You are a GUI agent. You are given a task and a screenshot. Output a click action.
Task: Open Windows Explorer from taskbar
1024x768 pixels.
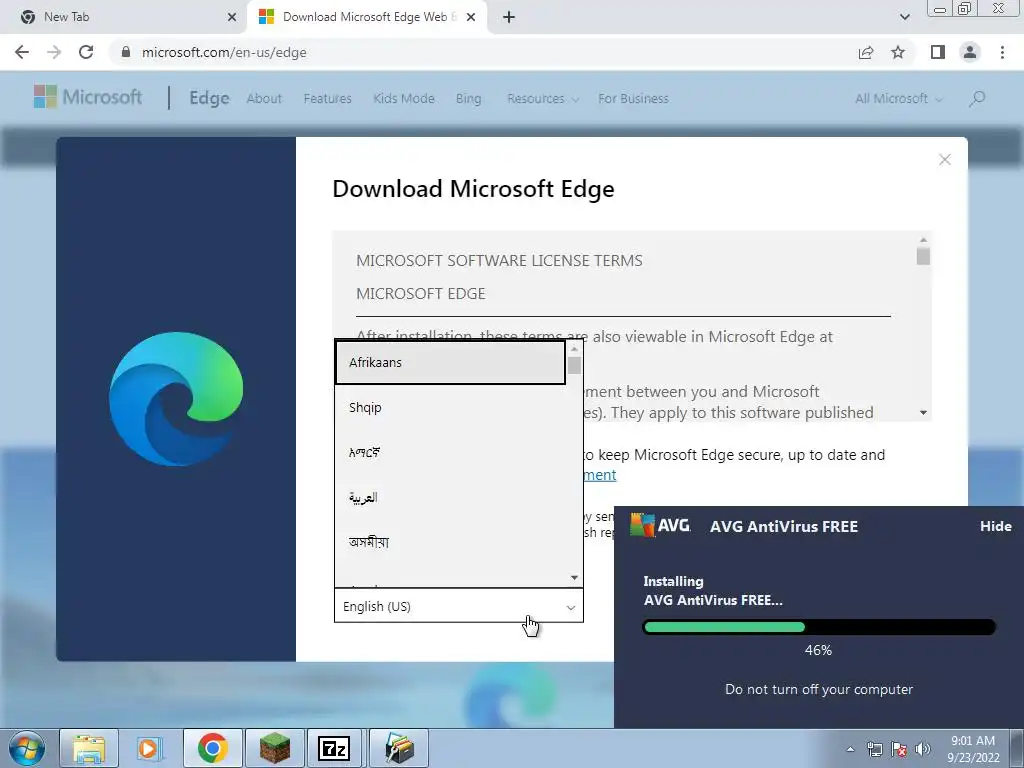(89, 748)
